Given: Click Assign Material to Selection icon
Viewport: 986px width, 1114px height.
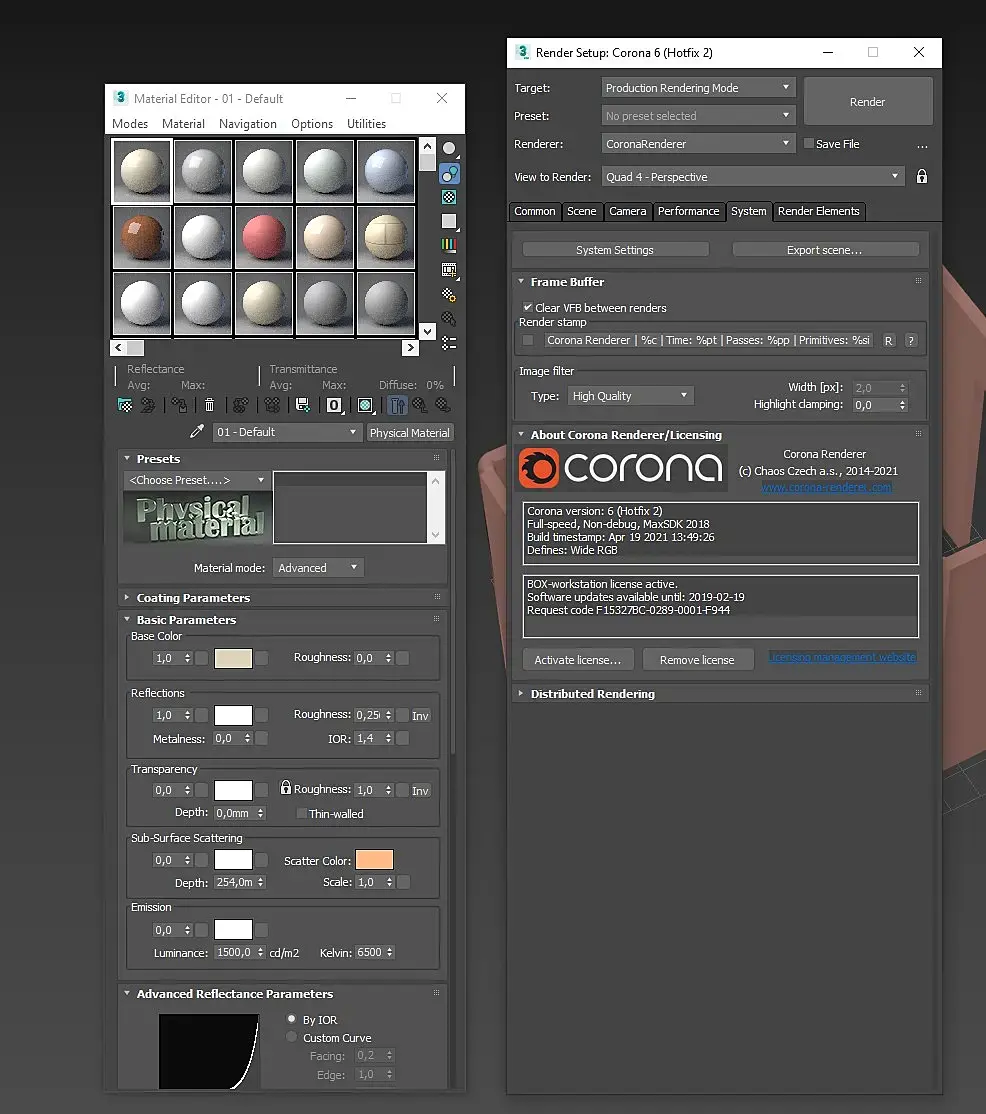Looking at the screenshot, I should [x=179, y=405].
